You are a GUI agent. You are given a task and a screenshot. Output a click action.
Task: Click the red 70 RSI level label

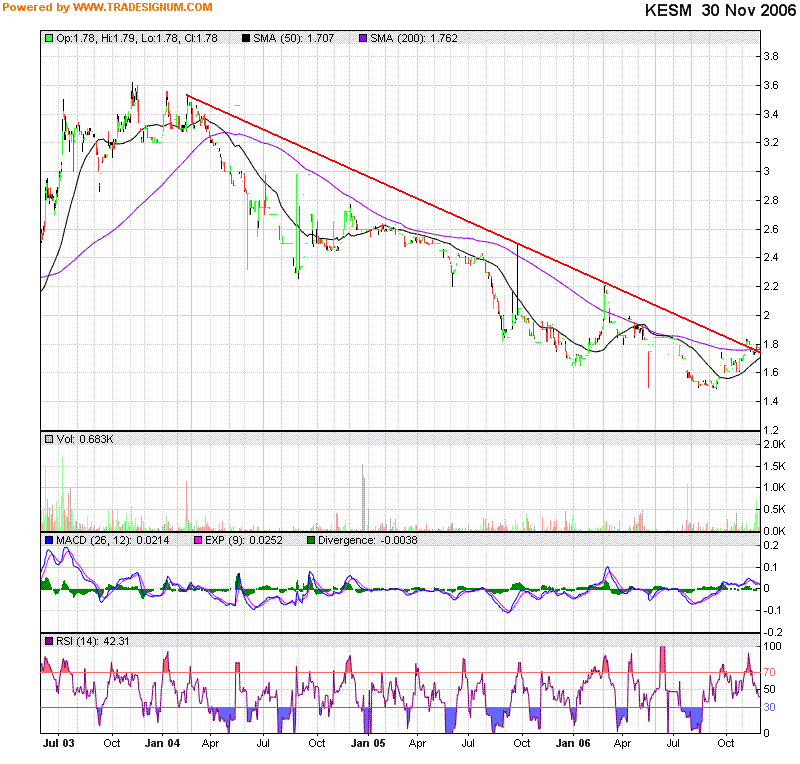[769, 672]
